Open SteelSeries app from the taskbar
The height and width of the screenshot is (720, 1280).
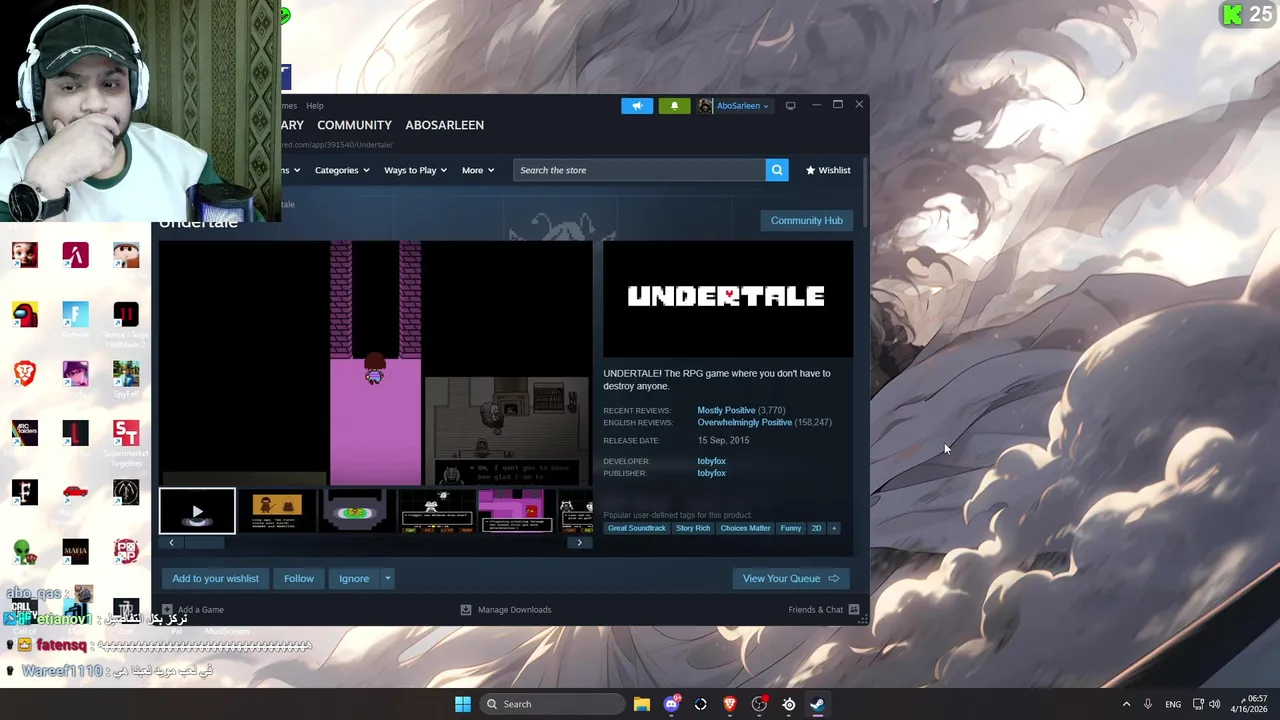(789, 704)
